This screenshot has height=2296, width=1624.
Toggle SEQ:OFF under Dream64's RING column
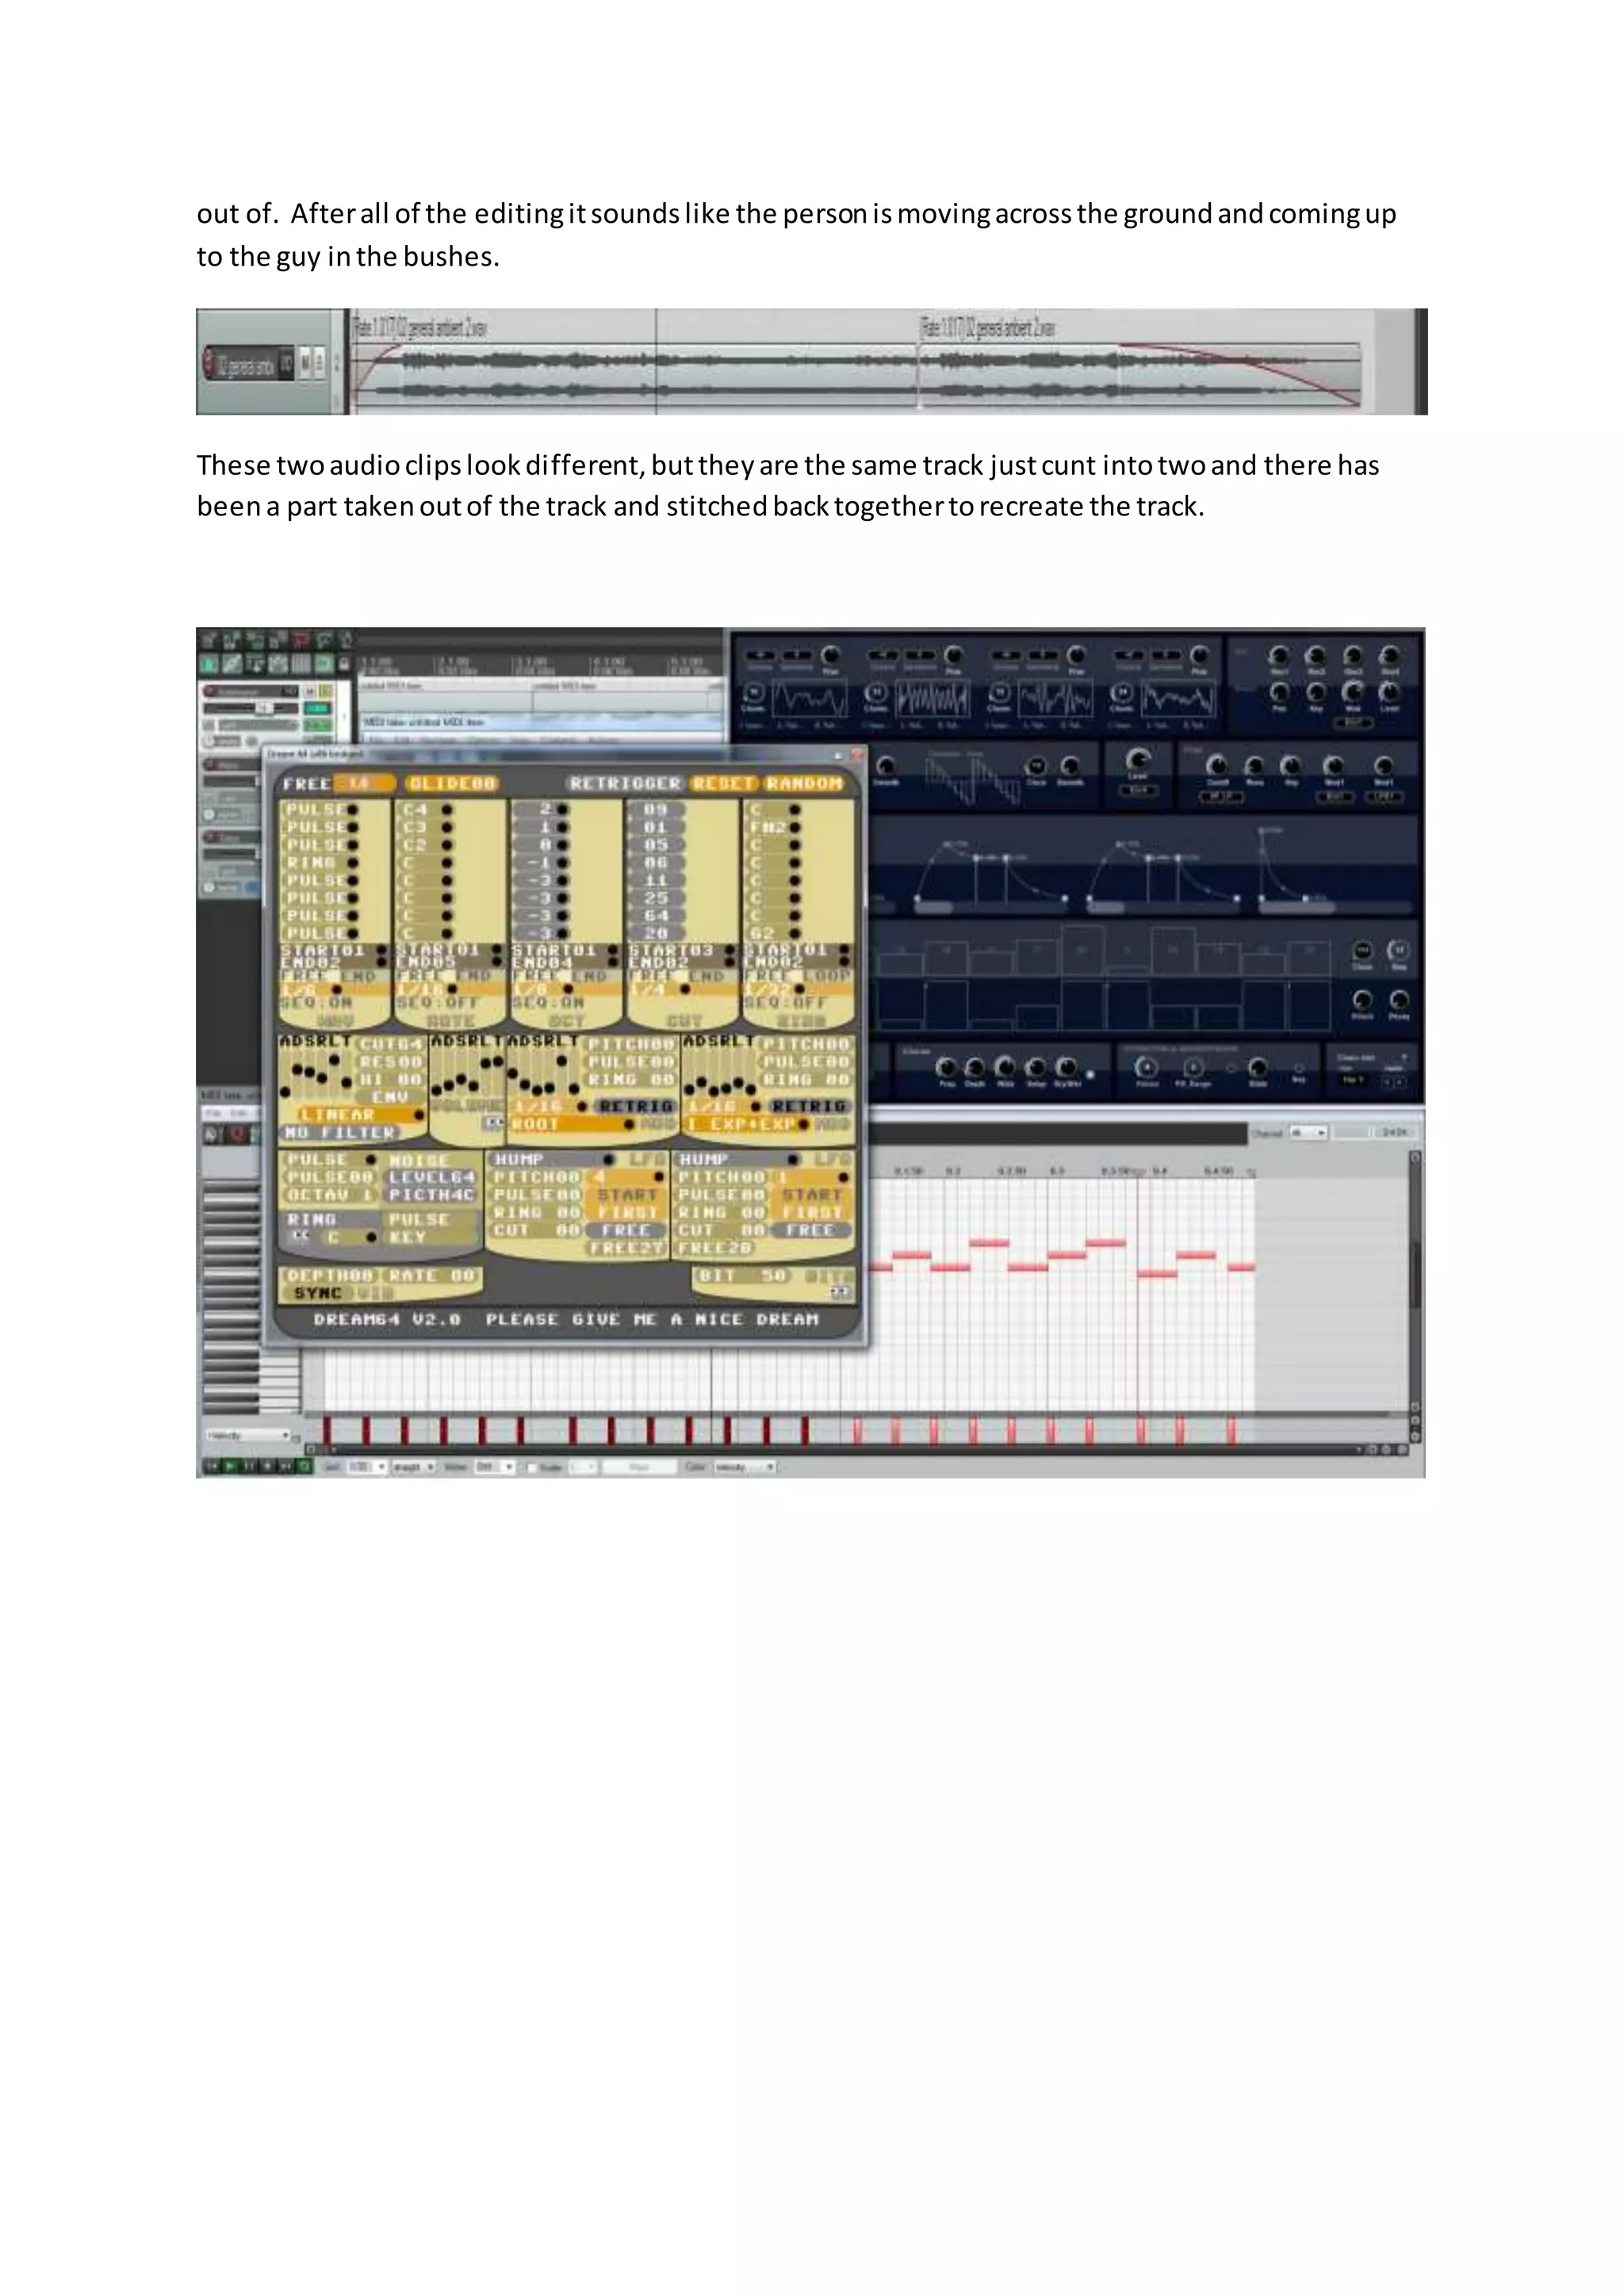coord(786,1002)
